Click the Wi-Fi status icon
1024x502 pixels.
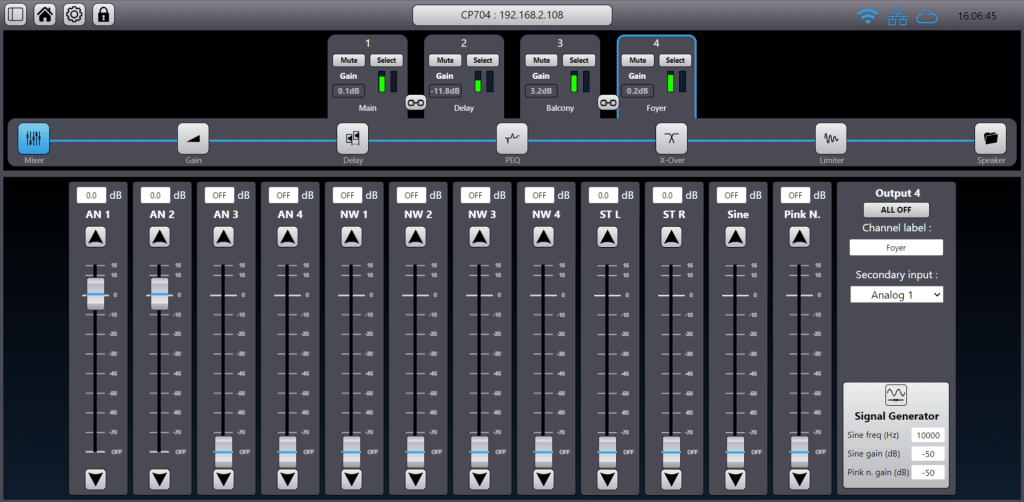(868, 17)
